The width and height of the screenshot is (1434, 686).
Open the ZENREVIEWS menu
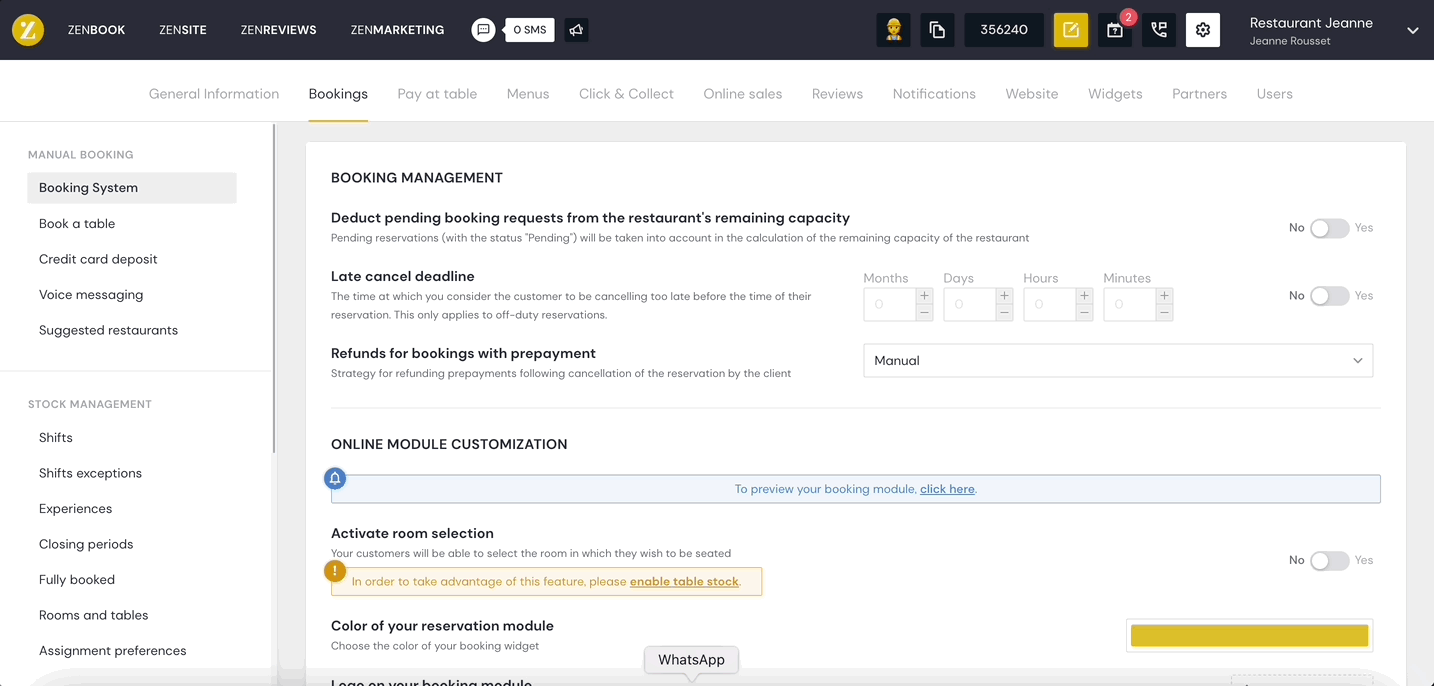click(278, 30)
